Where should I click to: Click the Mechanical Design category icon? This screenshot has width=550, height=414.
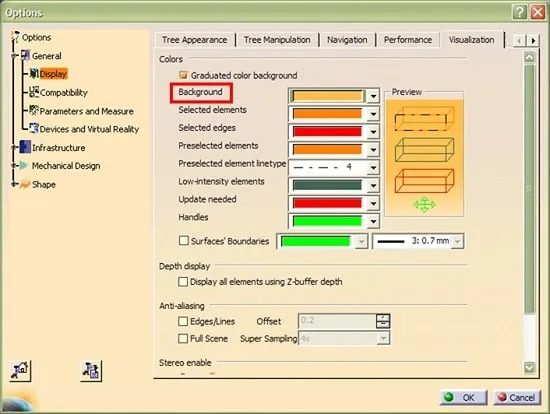tap(24, 165)
